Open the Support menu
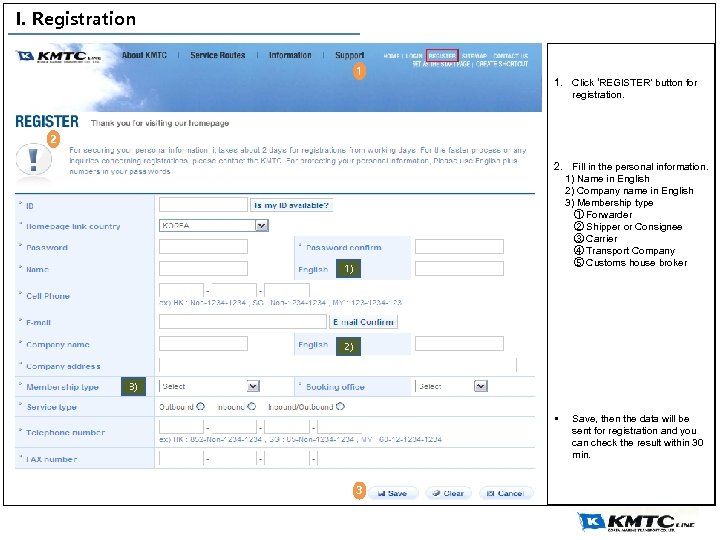This screenshot has width=720, height=540. (349, 55)
